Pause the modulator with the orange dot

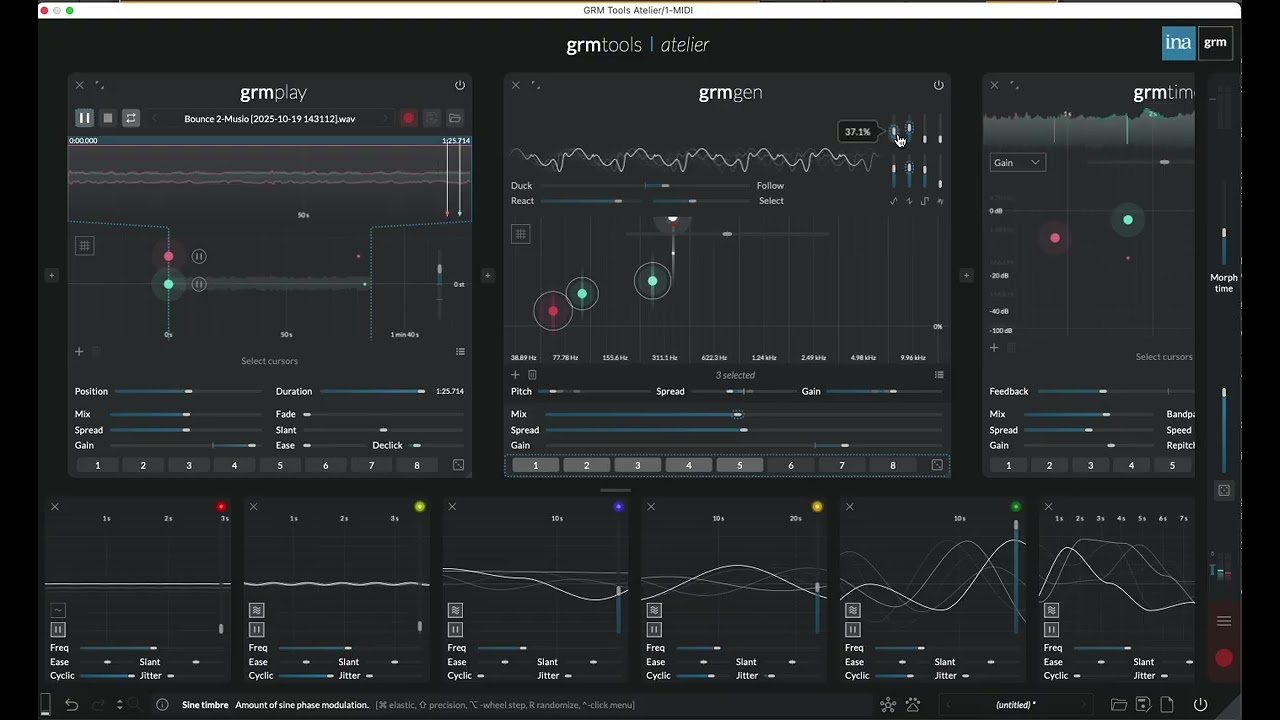654,629
